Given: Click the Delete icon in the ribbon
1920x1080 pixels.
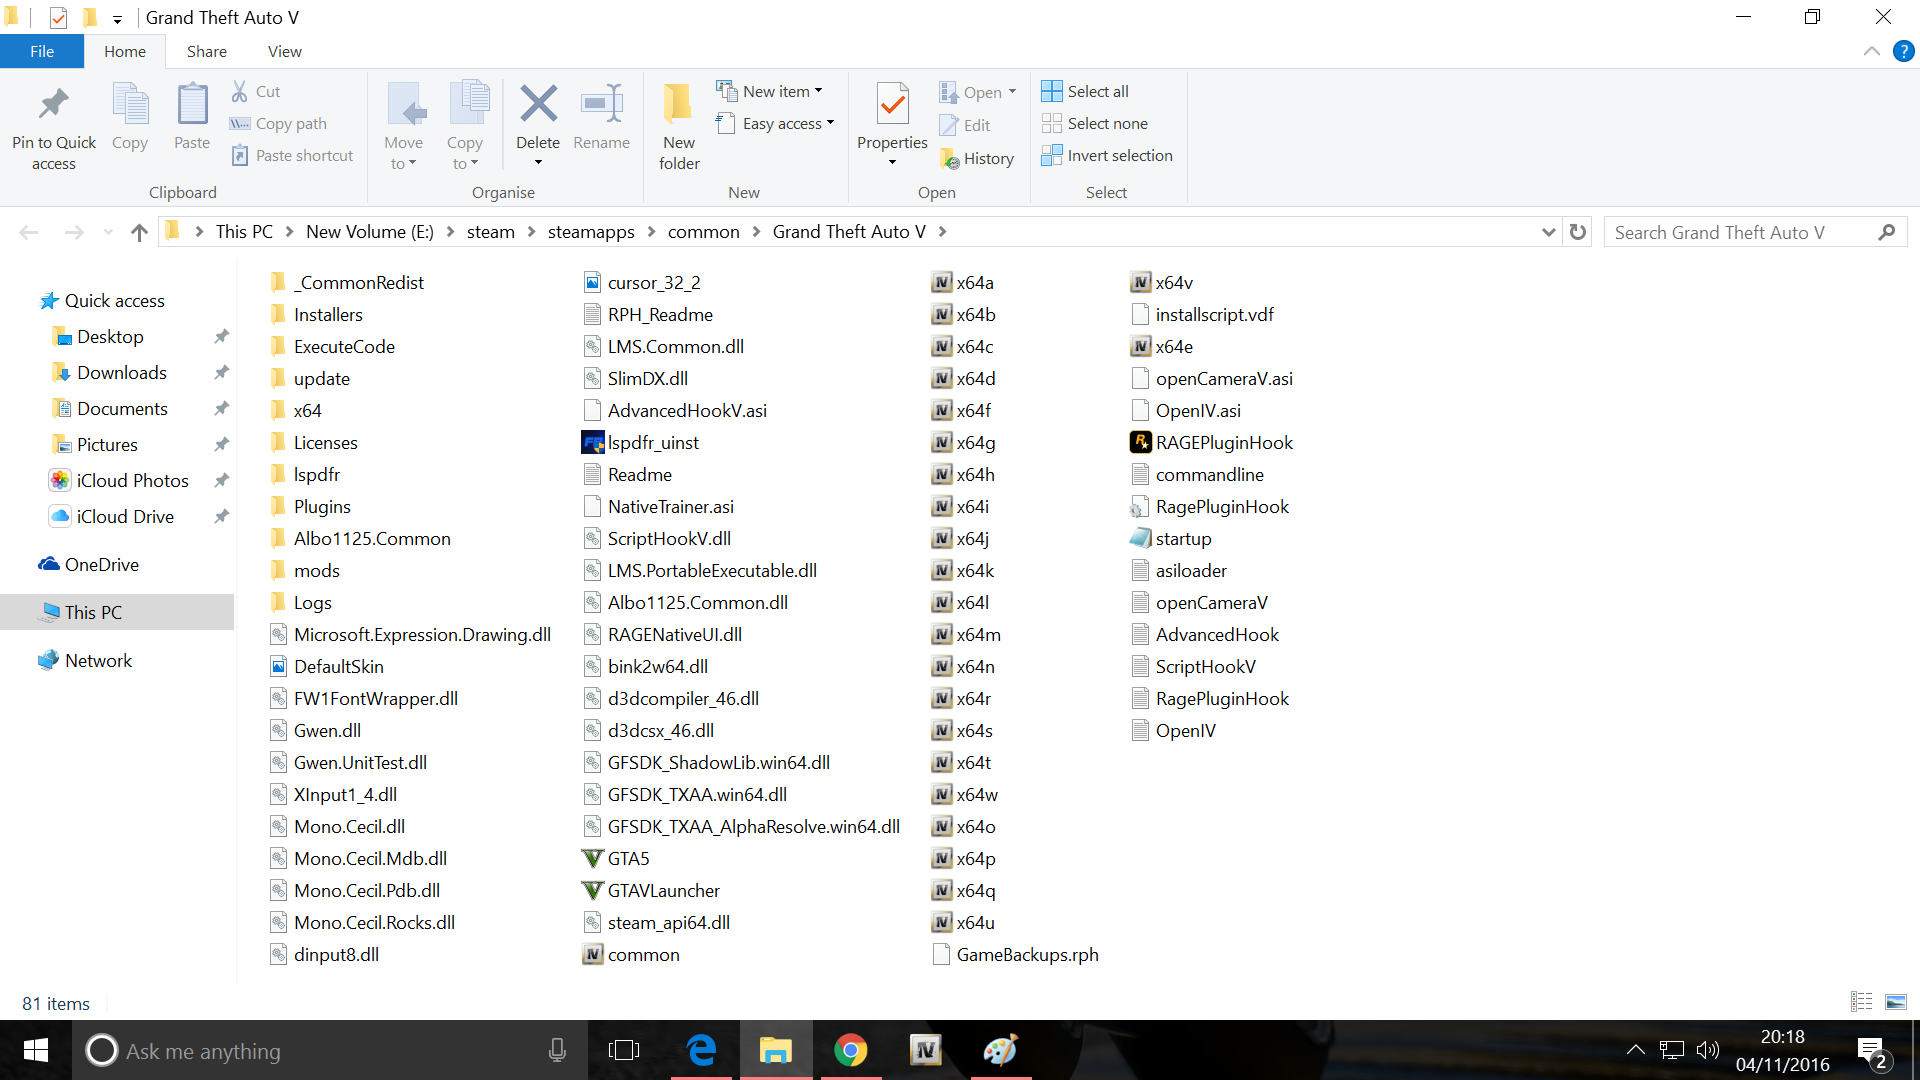Looking at the screenshot, I should click(x=538, y=104).
